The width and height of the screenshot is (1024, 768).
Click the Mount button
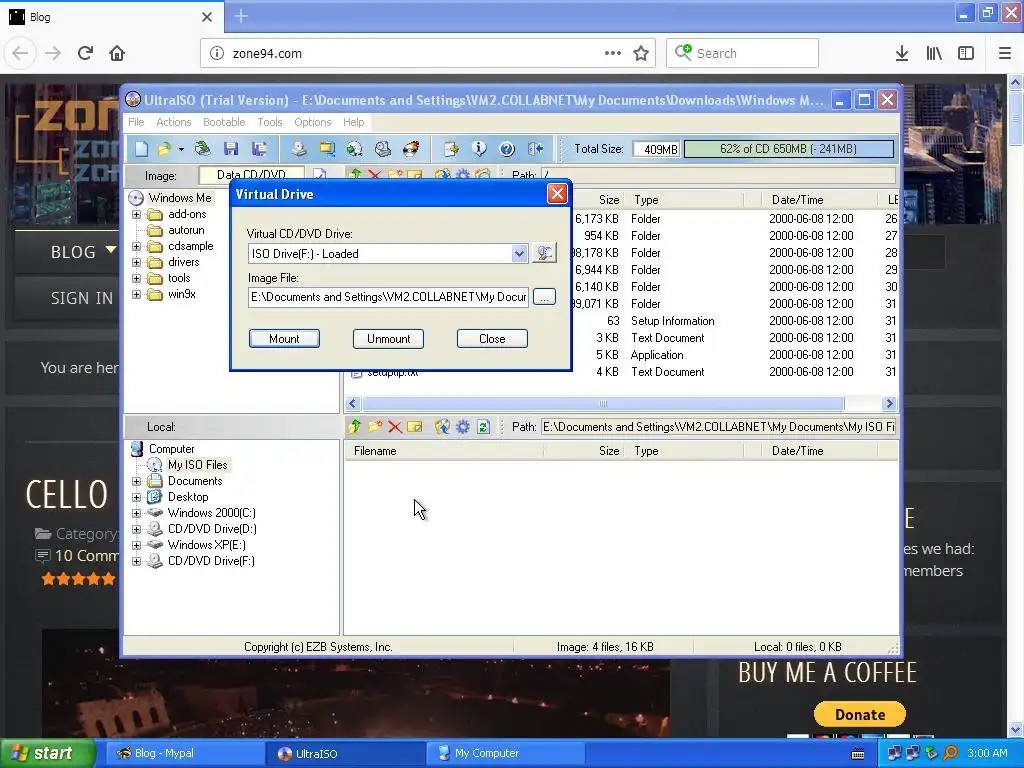click(x=284, y=338)
